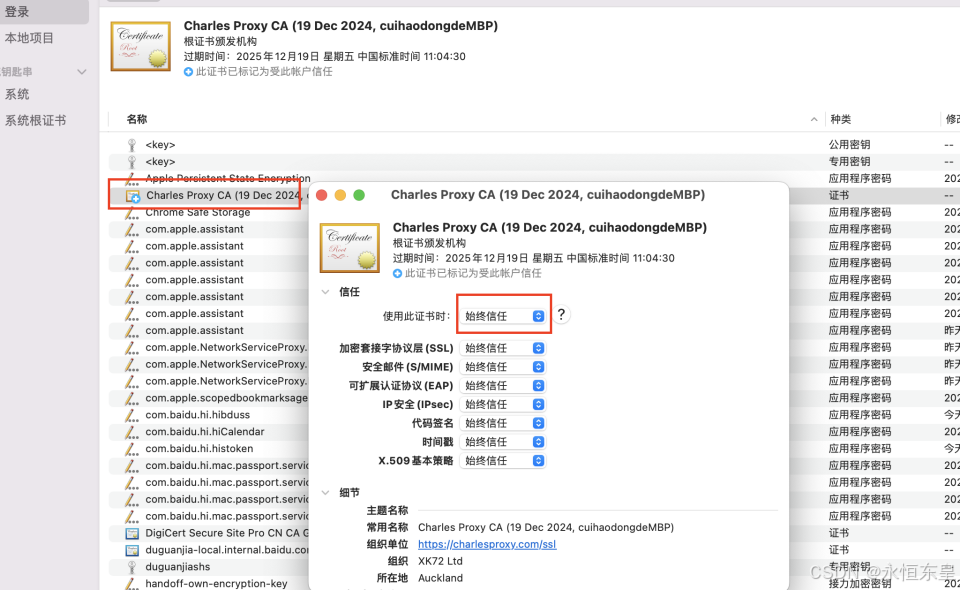Image resolution: width=960 pixels, height=590 pixels.
Task: Select the duguanjiashs key entry
Action: pos(178,567)
